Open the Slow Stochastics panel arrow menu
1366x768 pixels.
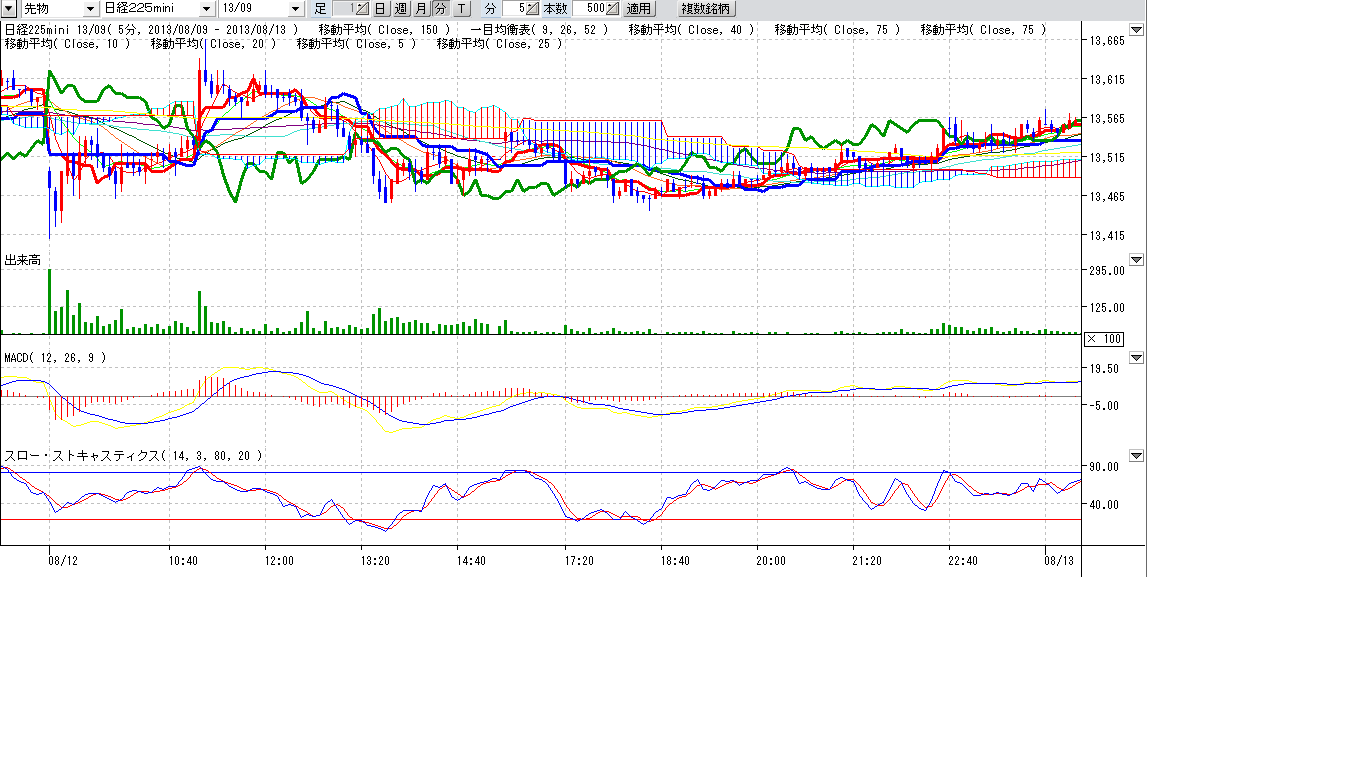tap(1136, 456)
